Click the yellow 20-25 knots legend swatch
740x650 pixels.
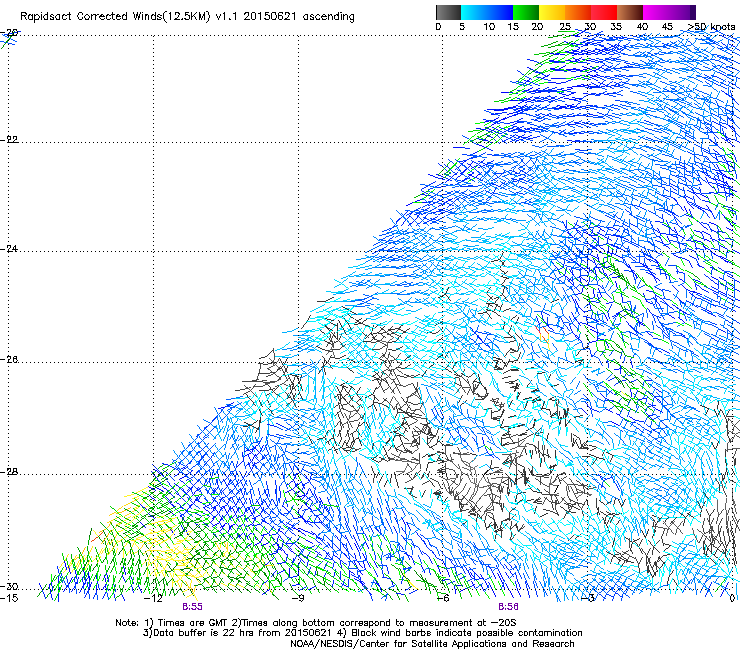552,12
